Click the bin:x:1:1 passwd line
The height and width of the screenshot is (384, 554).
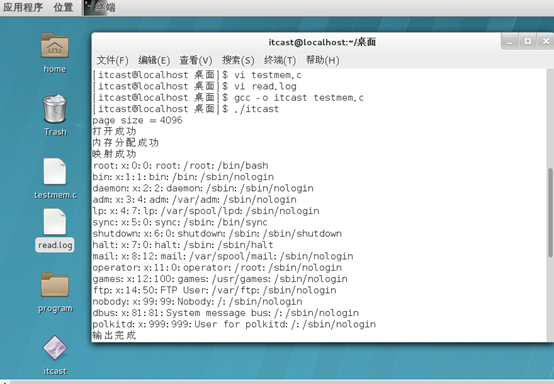click(x=183, y=177)
